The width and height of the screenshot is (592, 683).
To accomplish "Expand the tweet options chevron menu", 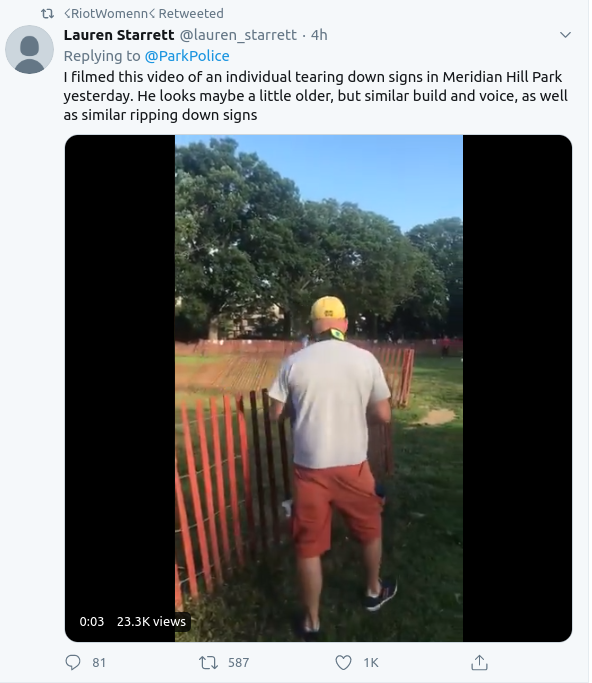I will (x=565, y=35).
